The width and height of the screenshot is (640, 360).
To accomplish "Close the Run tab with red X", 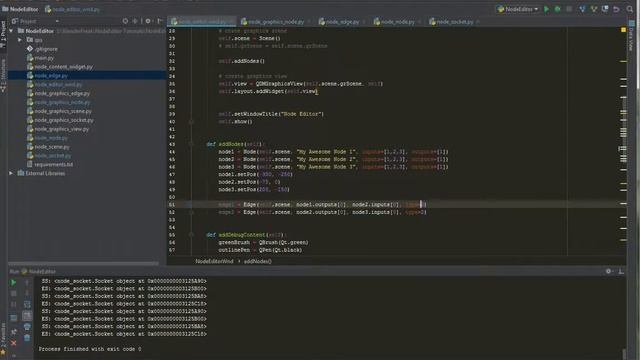I will (x=13, y=343).
